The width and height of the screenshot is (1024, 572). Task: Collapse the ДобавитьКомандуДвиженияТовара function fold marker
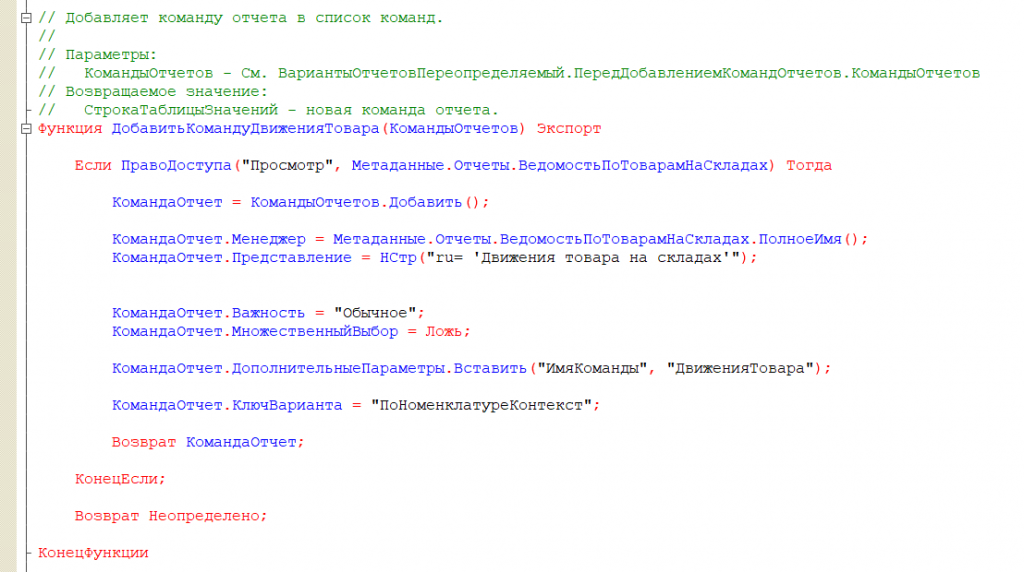[x=26, y=129]
